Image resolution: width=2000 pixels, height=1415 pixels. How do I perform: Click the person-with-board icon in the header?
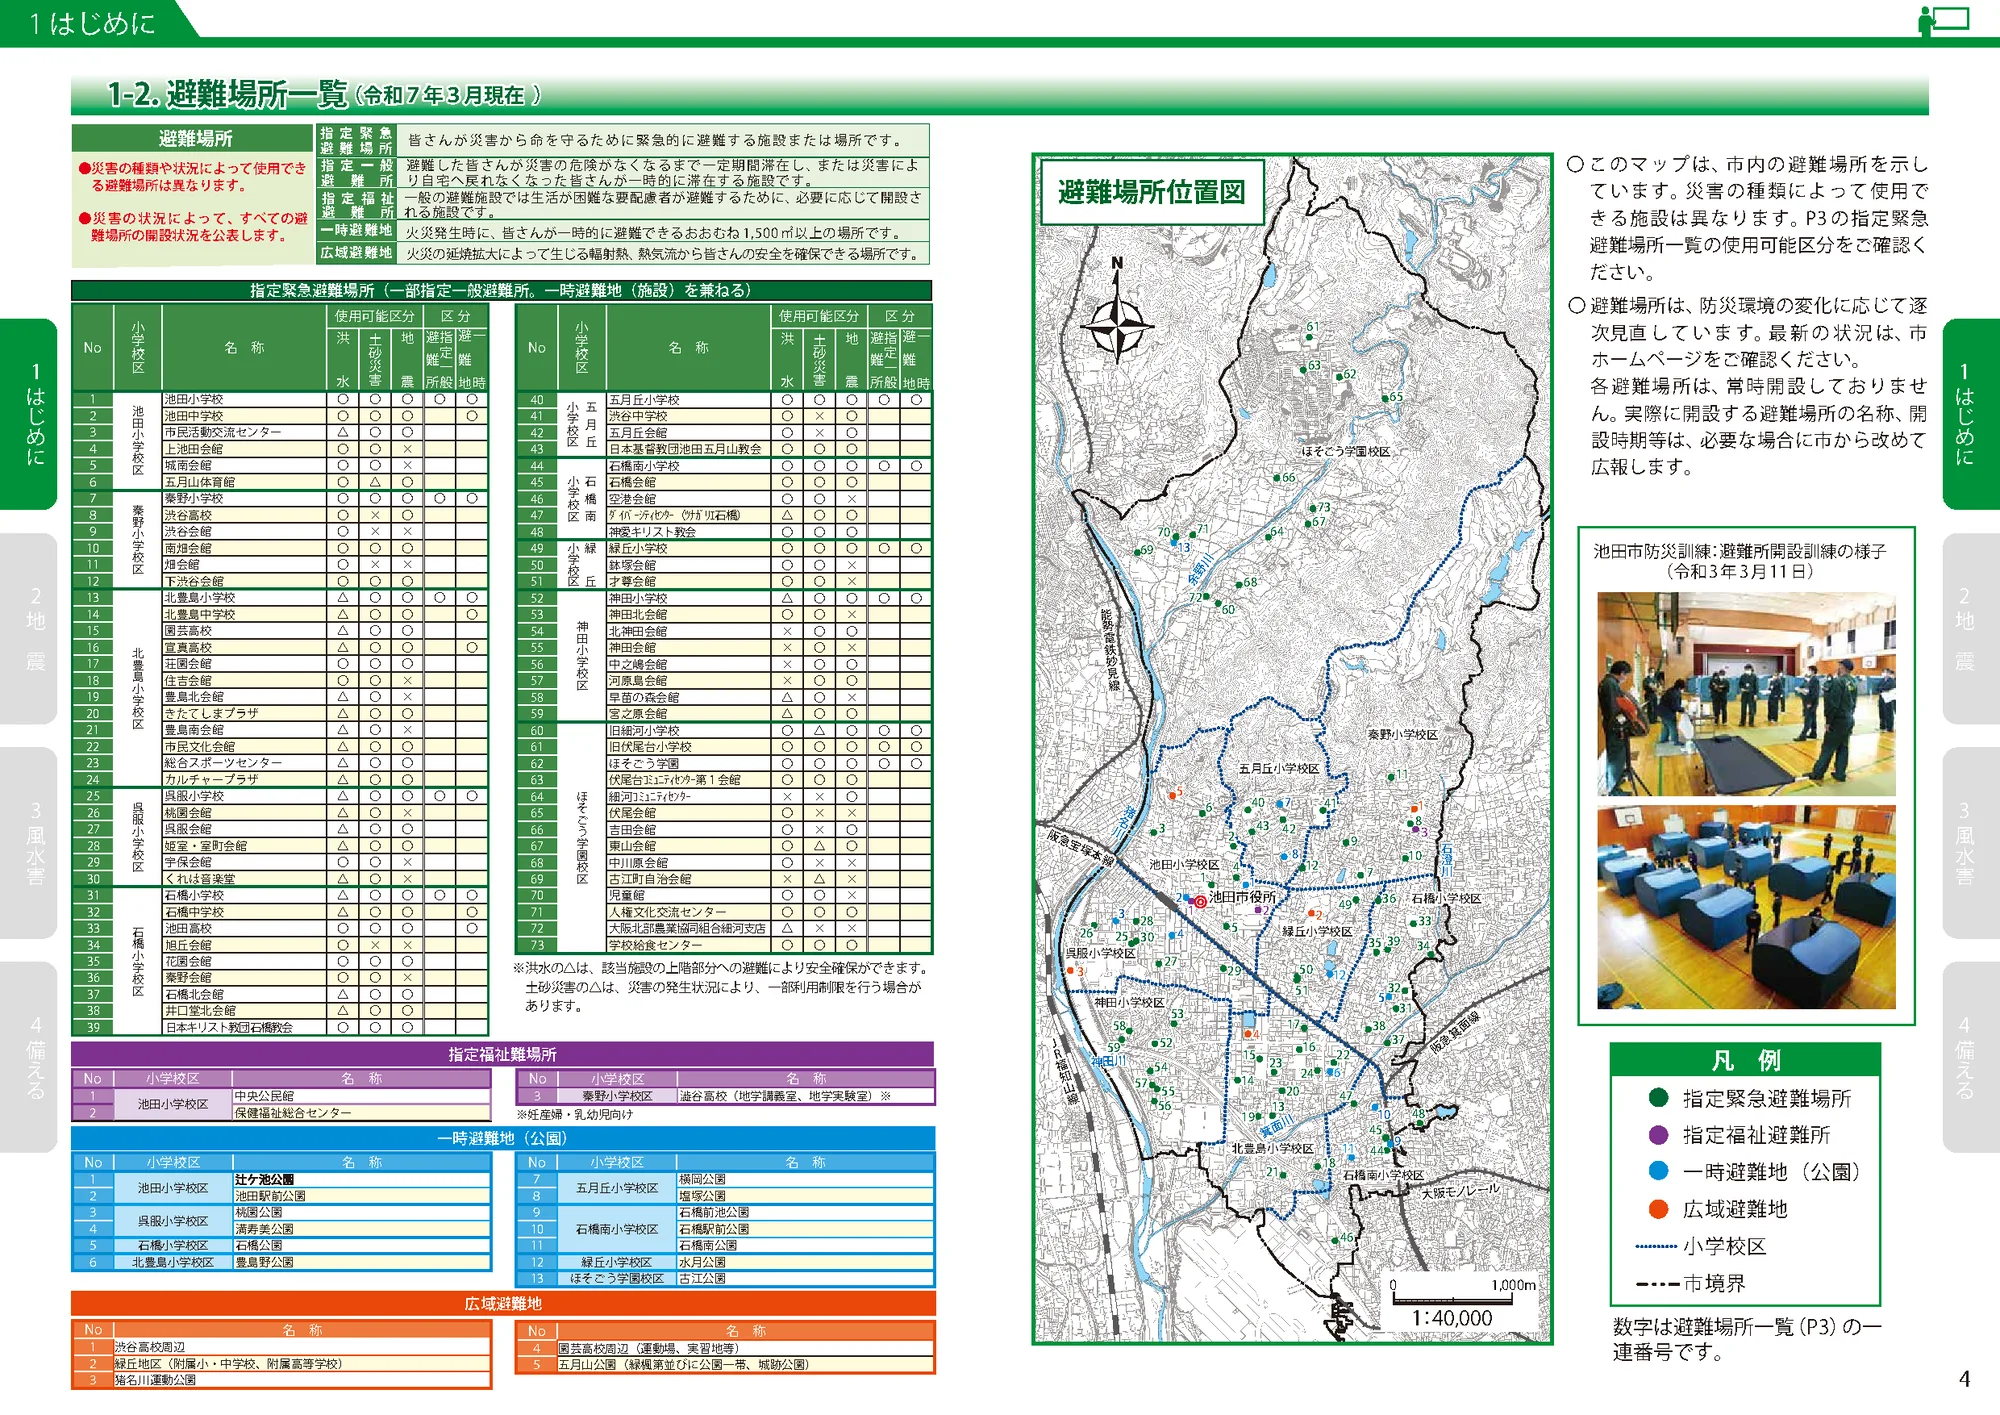(1943, 20)
